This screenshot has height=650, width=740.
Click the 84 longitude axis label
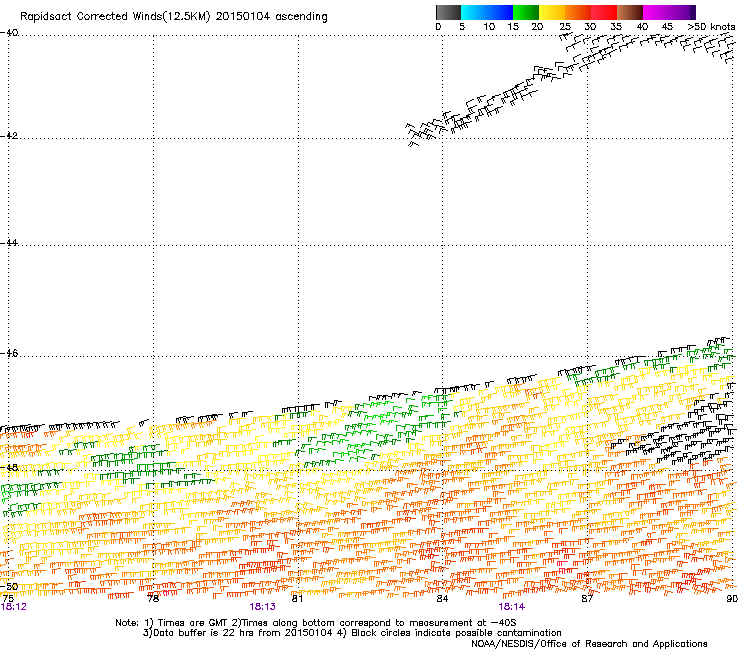(442, 598)
